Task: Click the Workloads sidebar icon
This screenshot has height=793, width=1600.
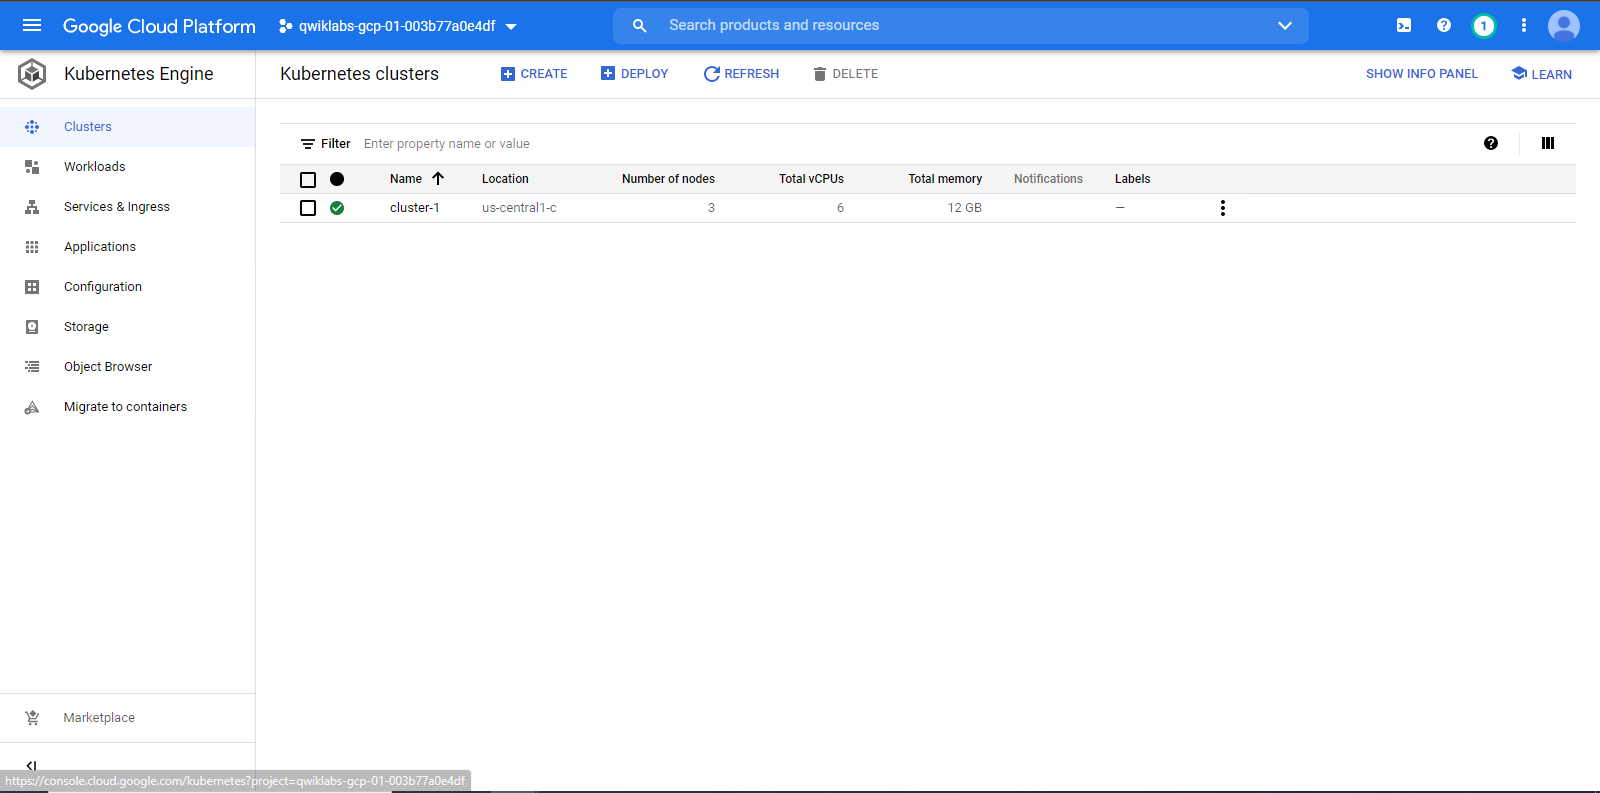Action: click(32, 167)
